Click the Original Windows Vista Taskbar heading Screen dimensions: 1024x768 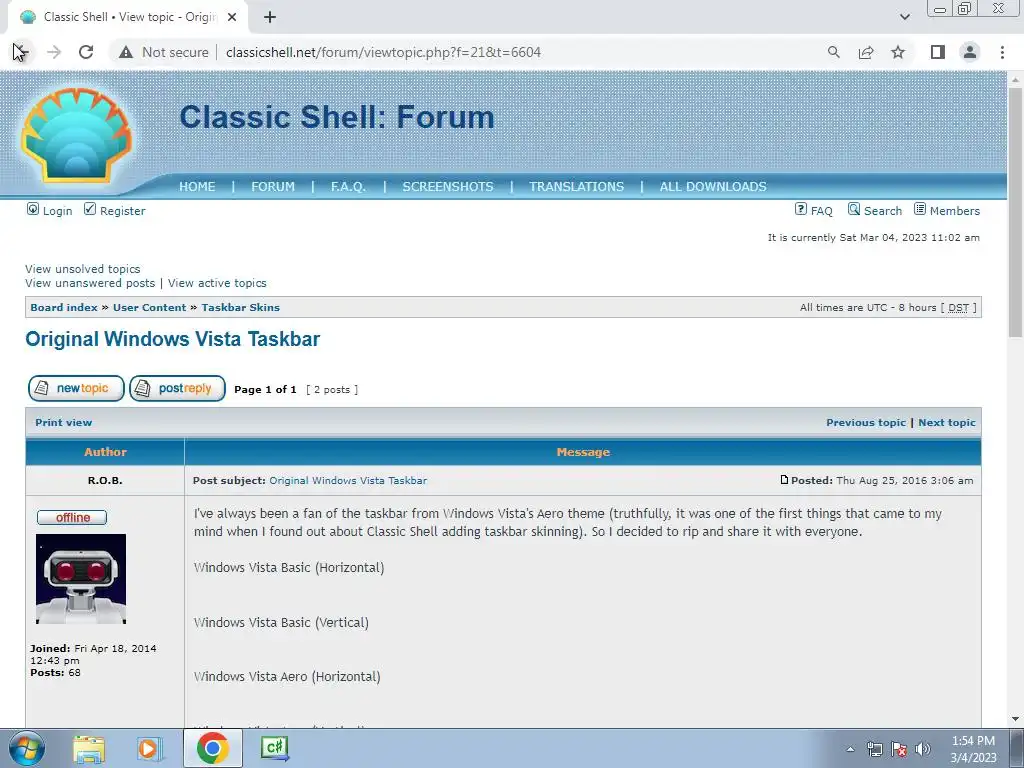[x=172, y=339]
